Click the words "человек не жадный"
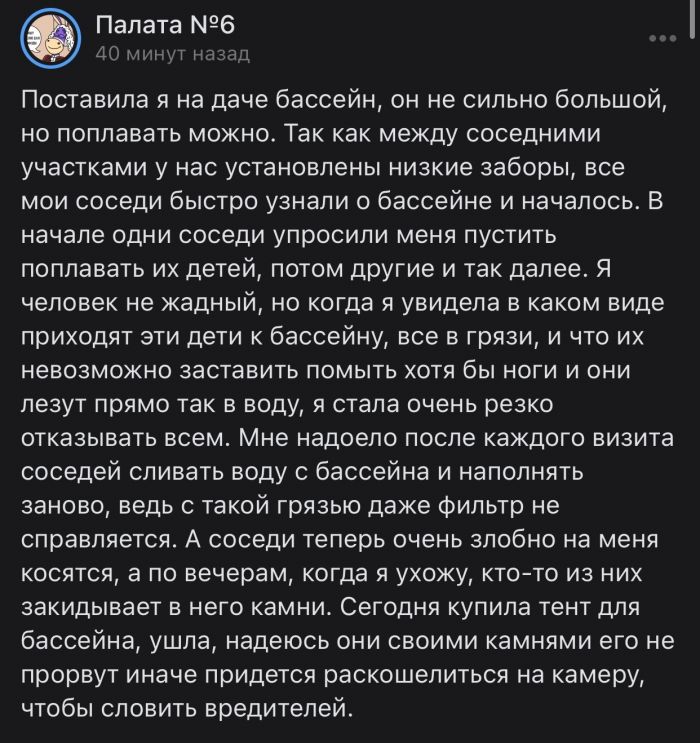The height and width of the screenshot is (743, 700). click(x=136, y=304)
